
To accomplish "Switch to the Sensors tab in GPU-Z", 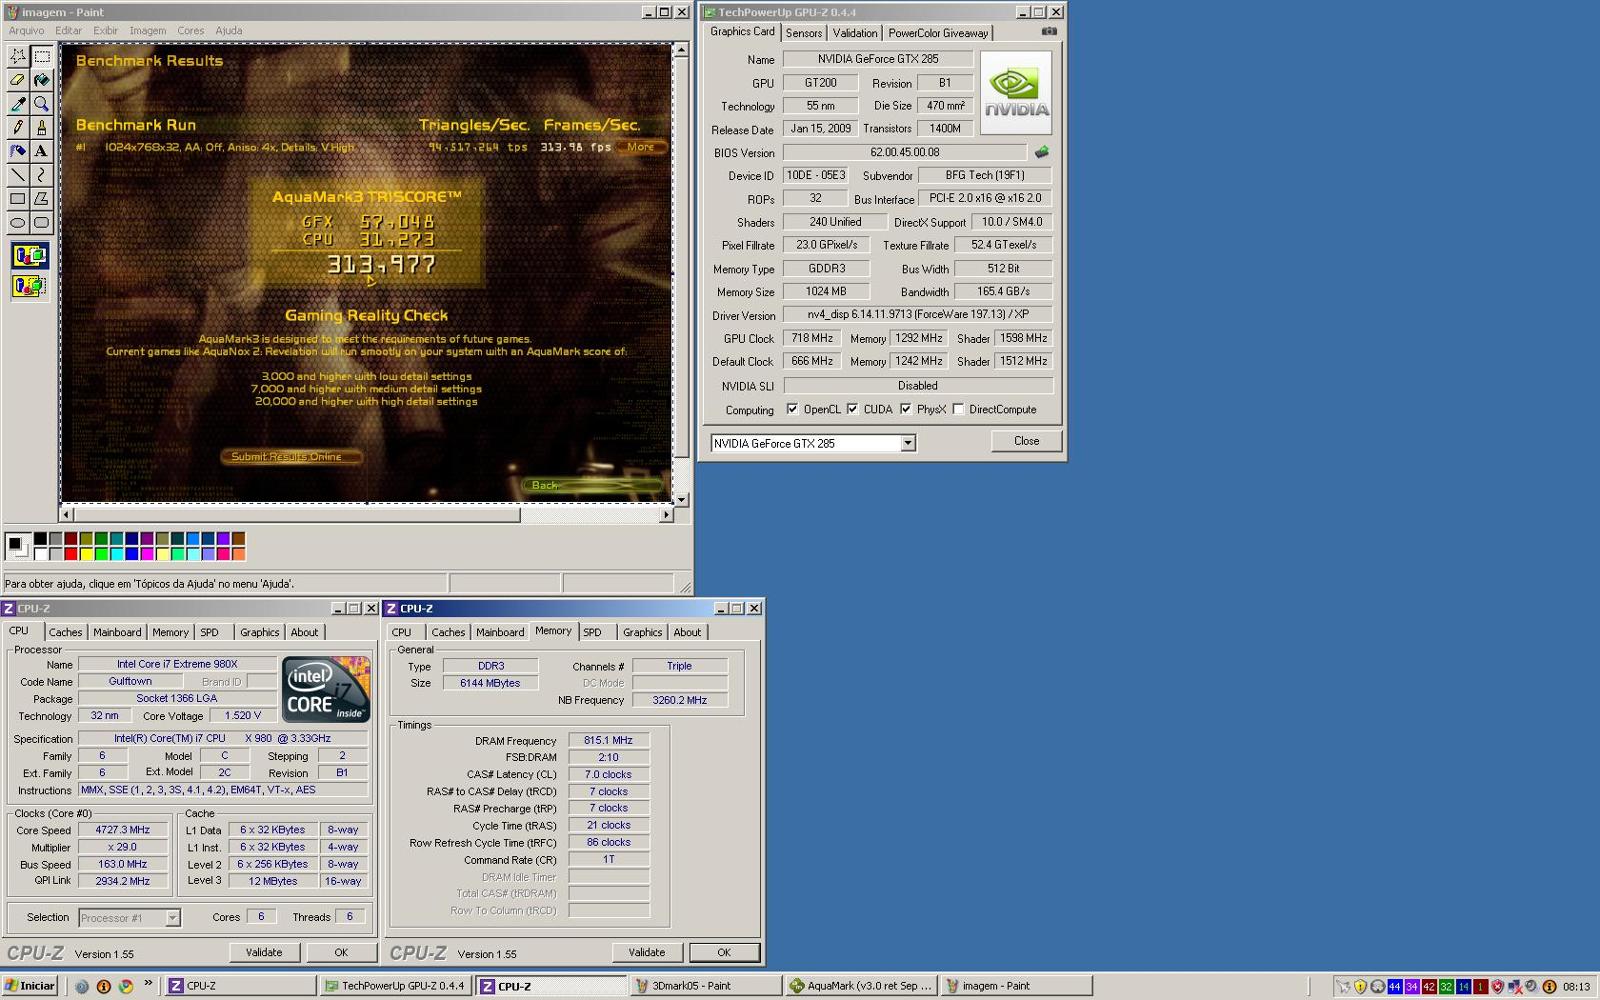I will click(x=804, y=33).
